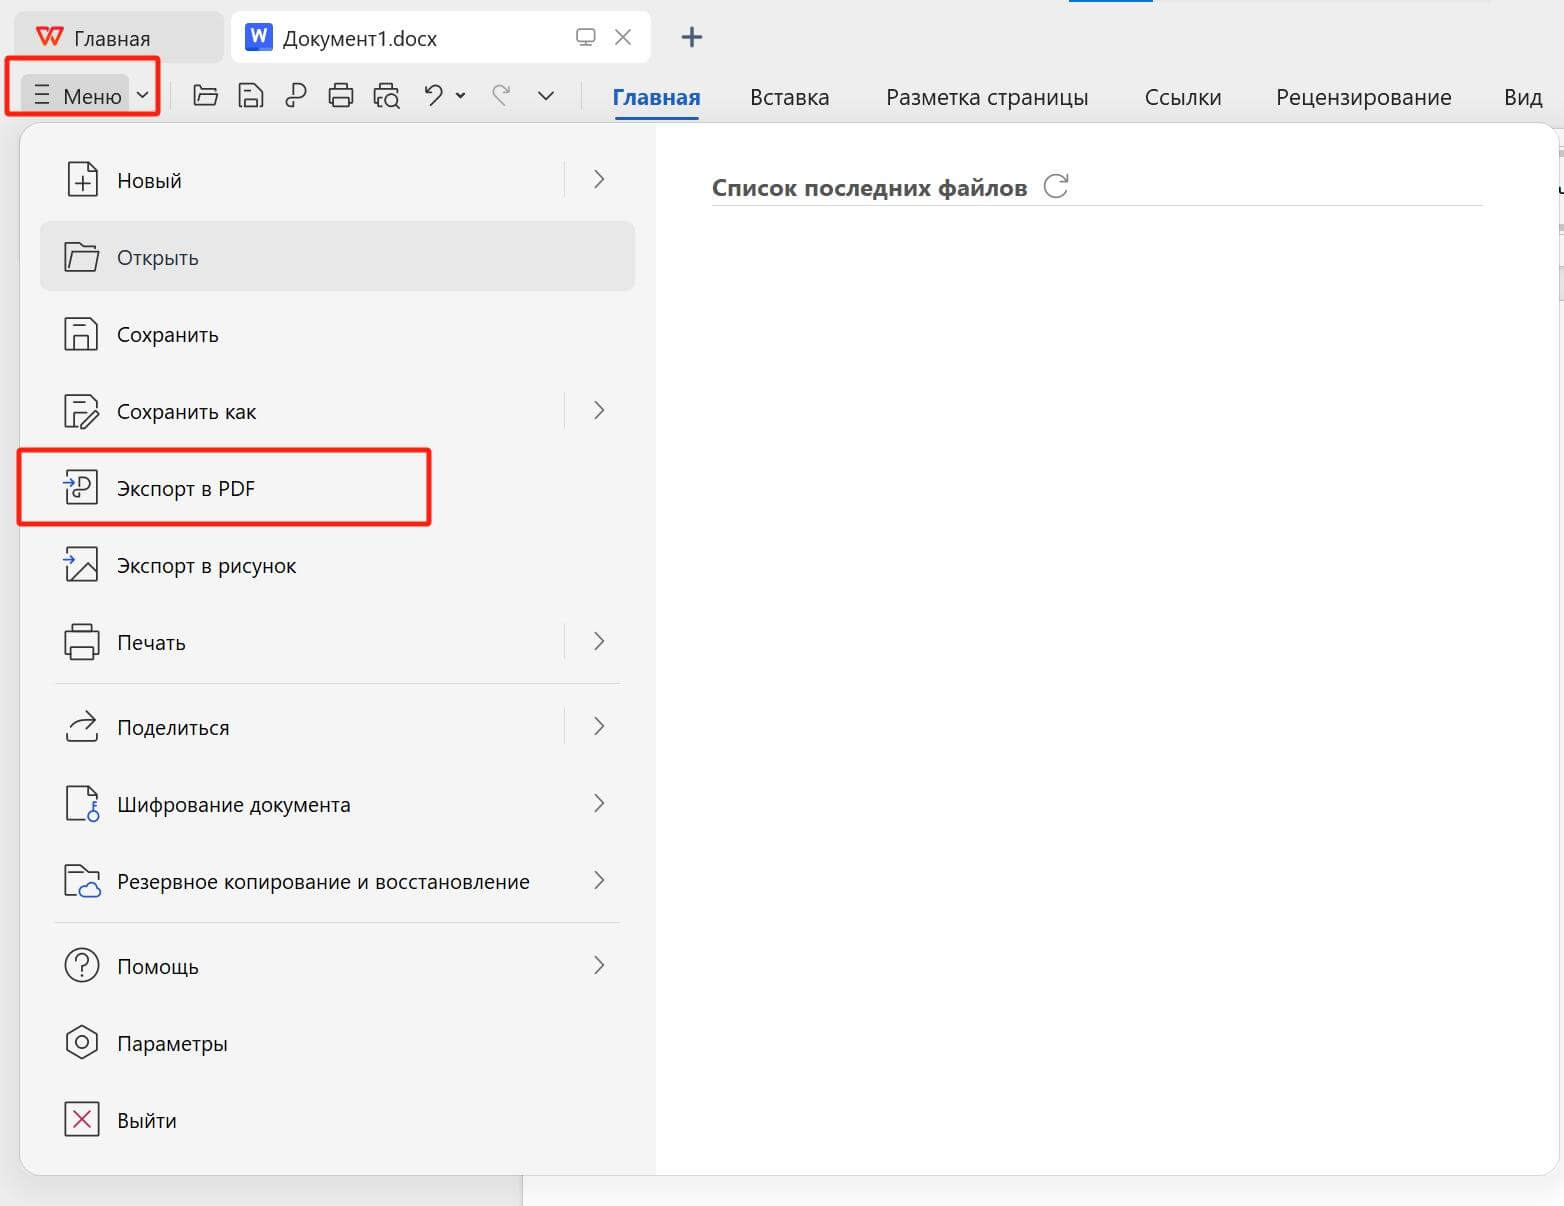This screenshot has height=1206, width=1564.
Task: Create a new tab with the plus button
Action: (691, 37)
